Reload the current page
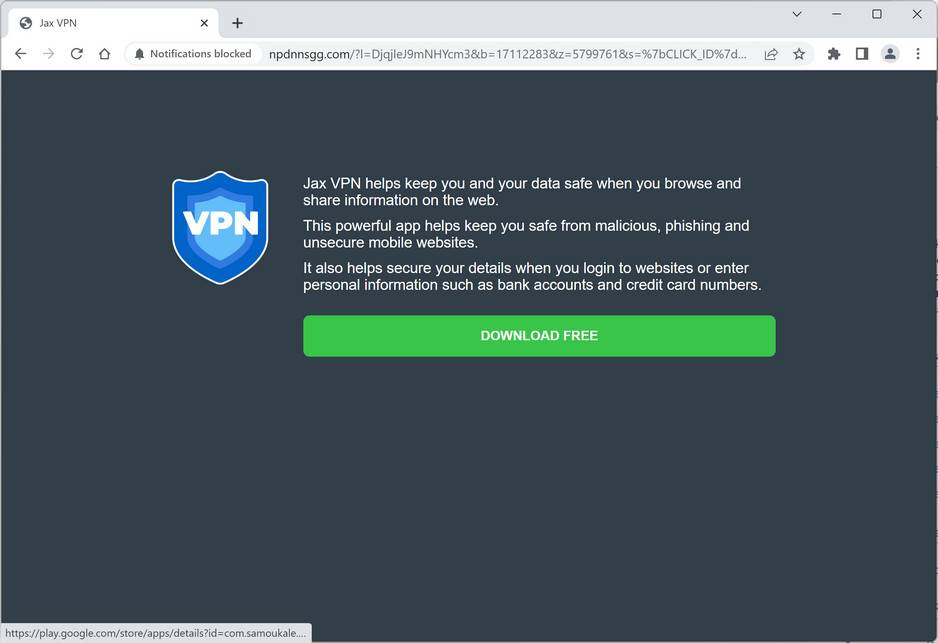 (x=77, y=54)
